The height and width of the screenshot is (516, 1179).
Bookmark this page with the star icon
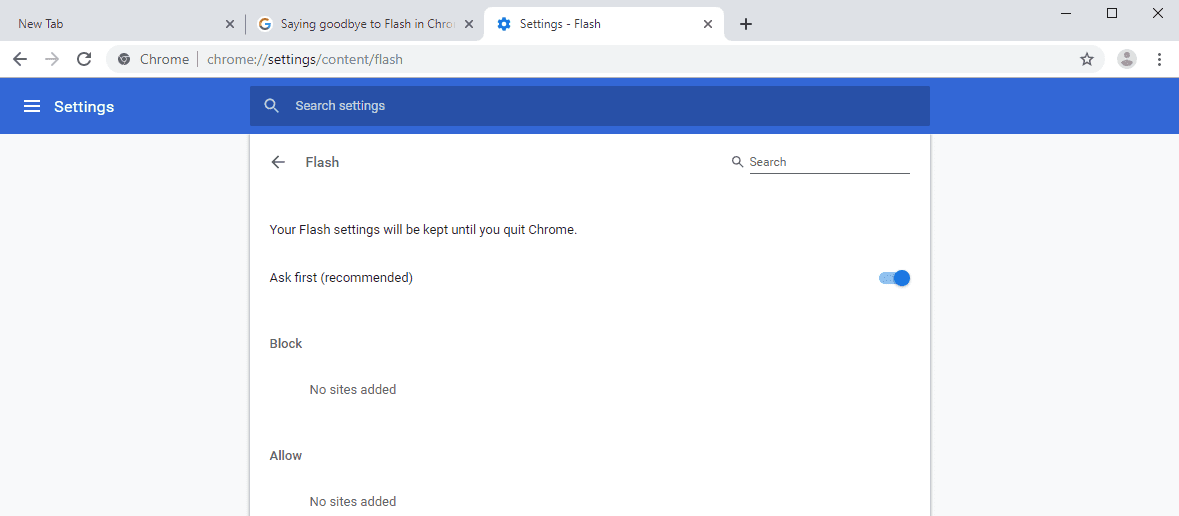1087,59
